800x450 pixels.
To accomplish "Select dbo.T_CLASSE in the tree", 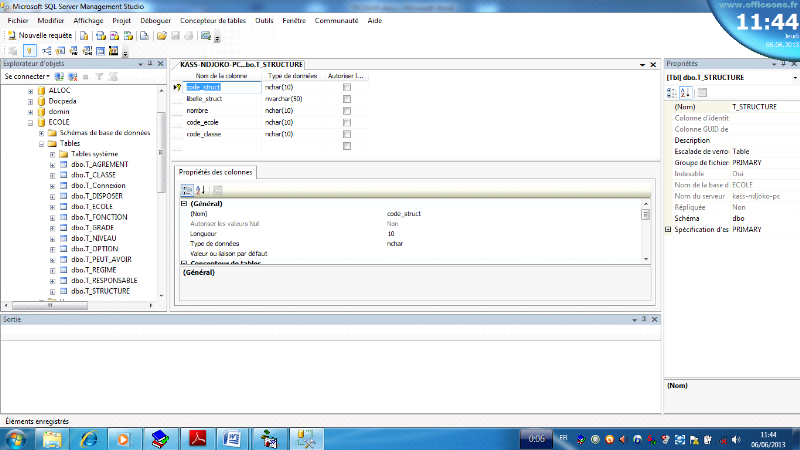I will click(93, 175).
